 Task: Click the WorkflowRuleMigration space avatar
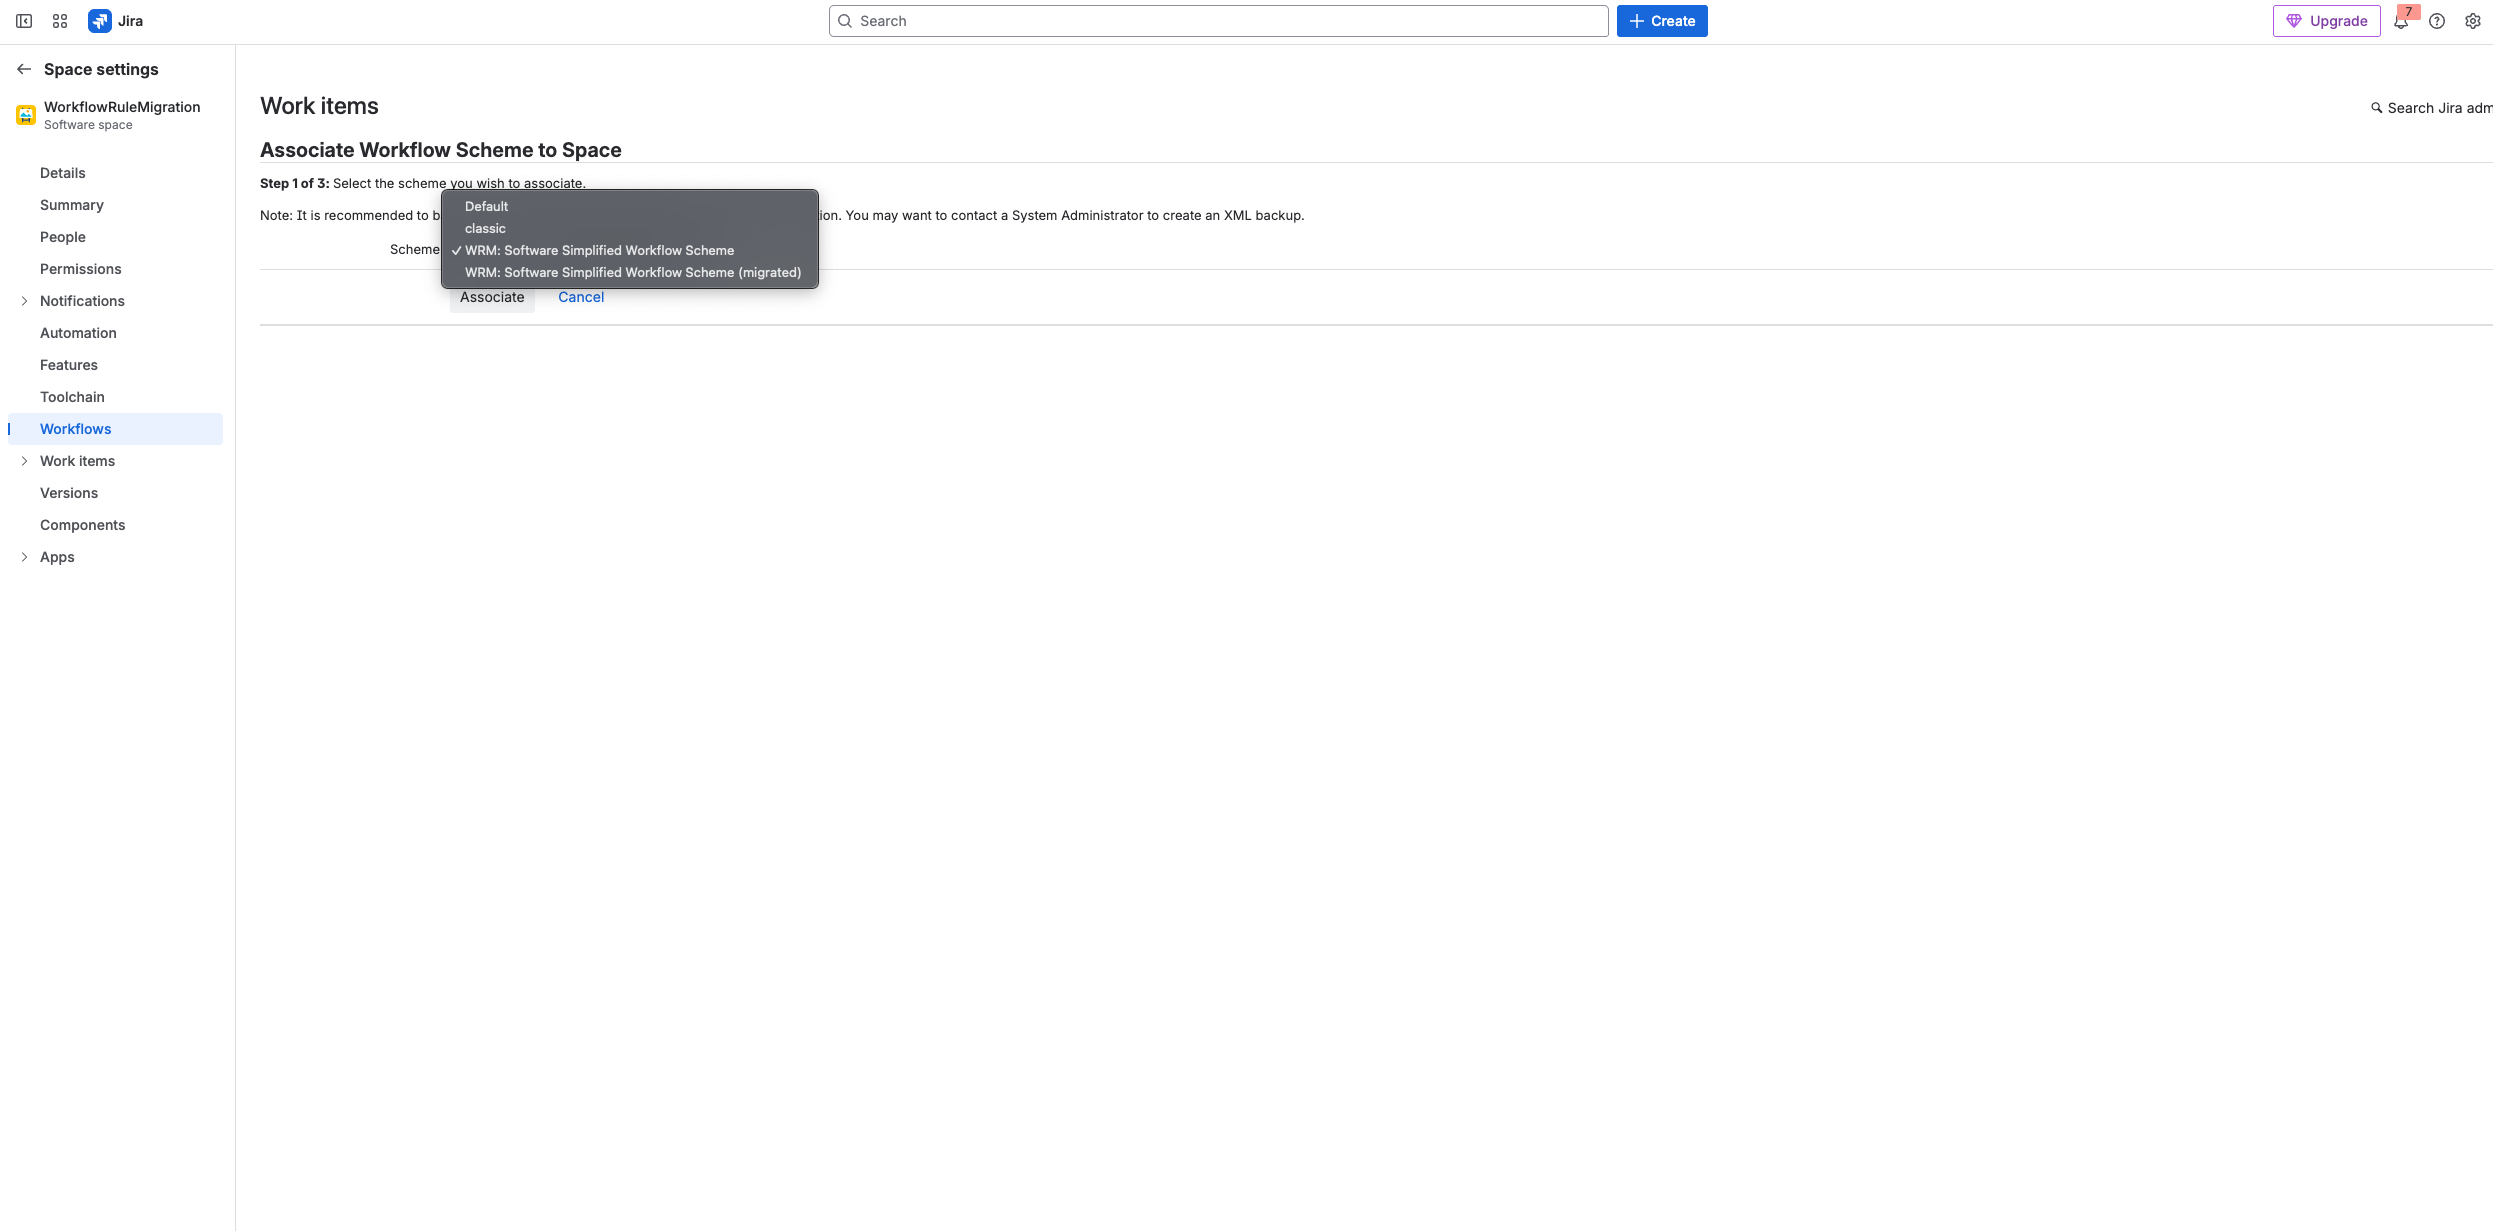[x=24, y=114]
